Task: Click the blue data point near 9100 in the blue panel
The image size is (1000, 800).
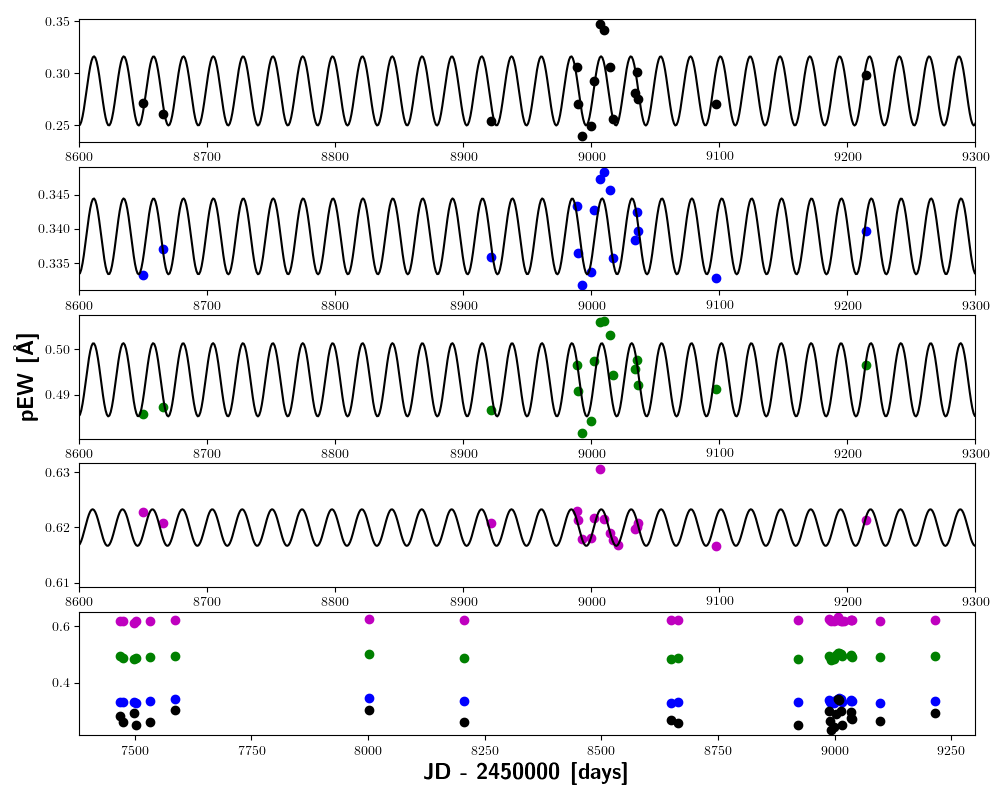Action: (716, 278)
